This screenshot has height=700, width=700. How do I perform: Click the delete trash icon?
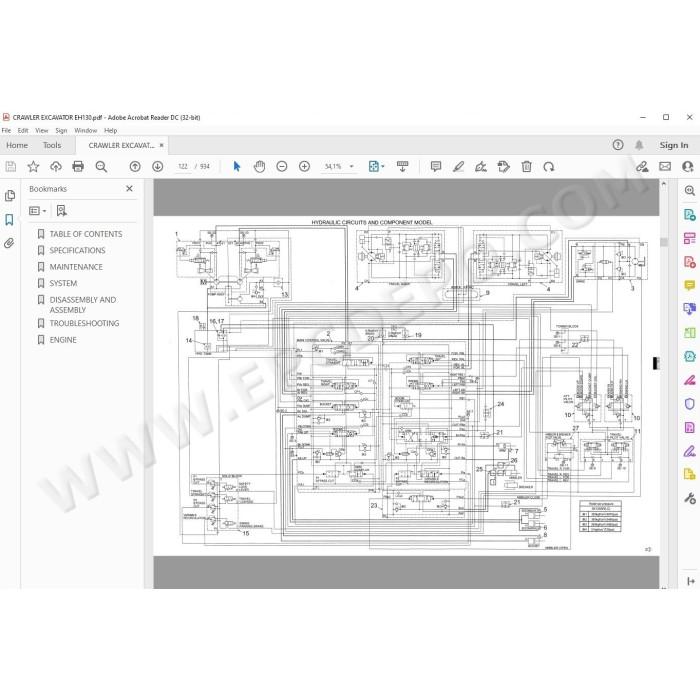(526, 167)
